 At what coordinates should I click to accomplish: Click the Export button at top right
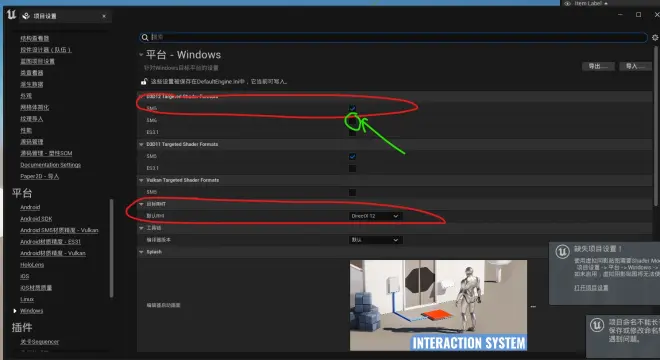598,67
